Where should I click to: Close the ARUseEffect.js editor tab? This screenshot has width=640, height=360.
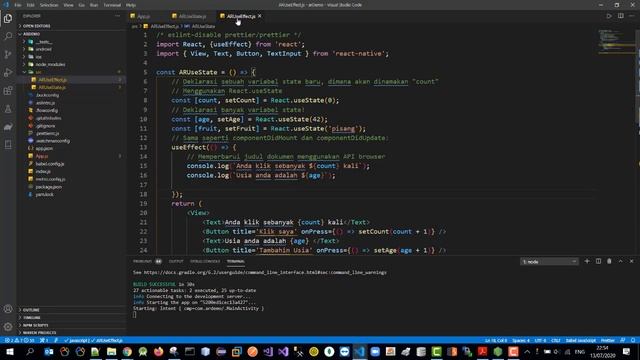(x=260, y=16)
